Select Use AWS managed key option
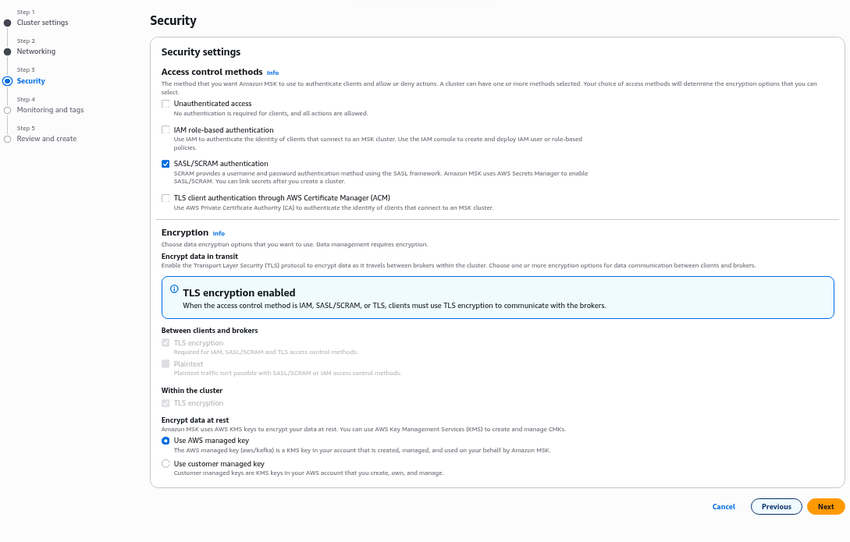Viewport: 850px width, 542px height. (166, 441)
